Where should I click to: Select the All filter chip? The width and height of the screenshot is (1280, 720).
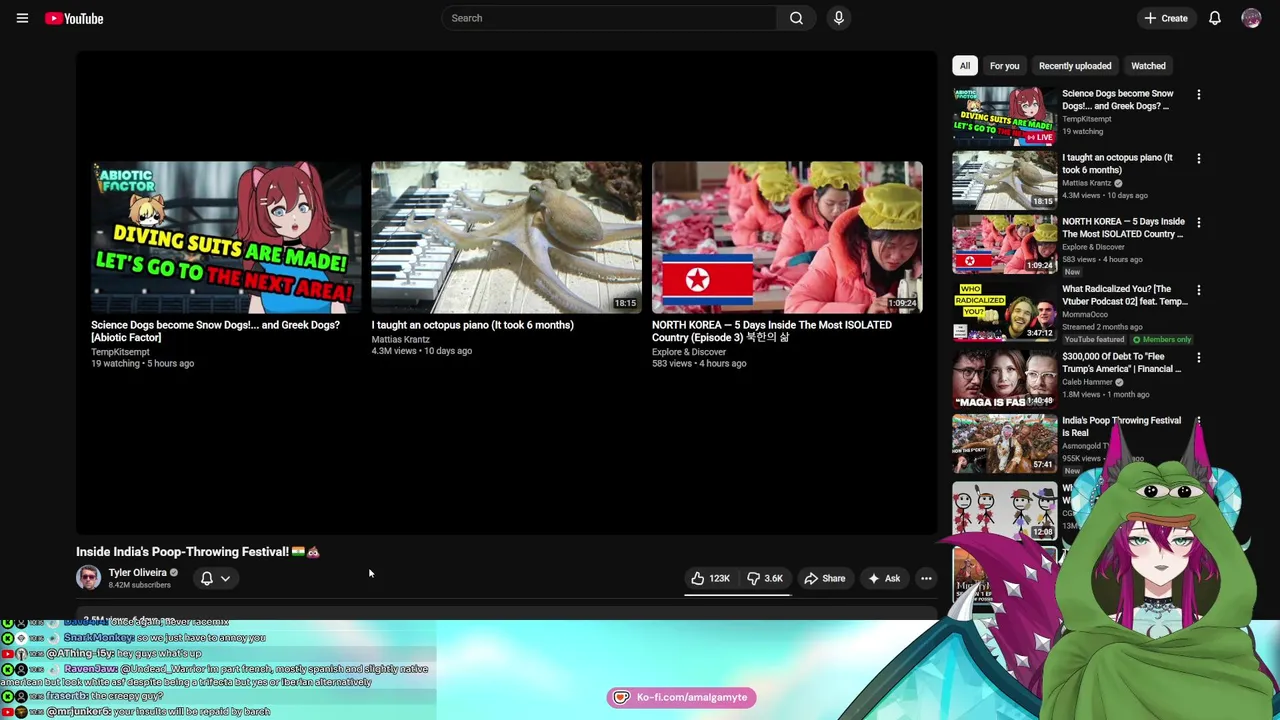click(x=965, y=66)
